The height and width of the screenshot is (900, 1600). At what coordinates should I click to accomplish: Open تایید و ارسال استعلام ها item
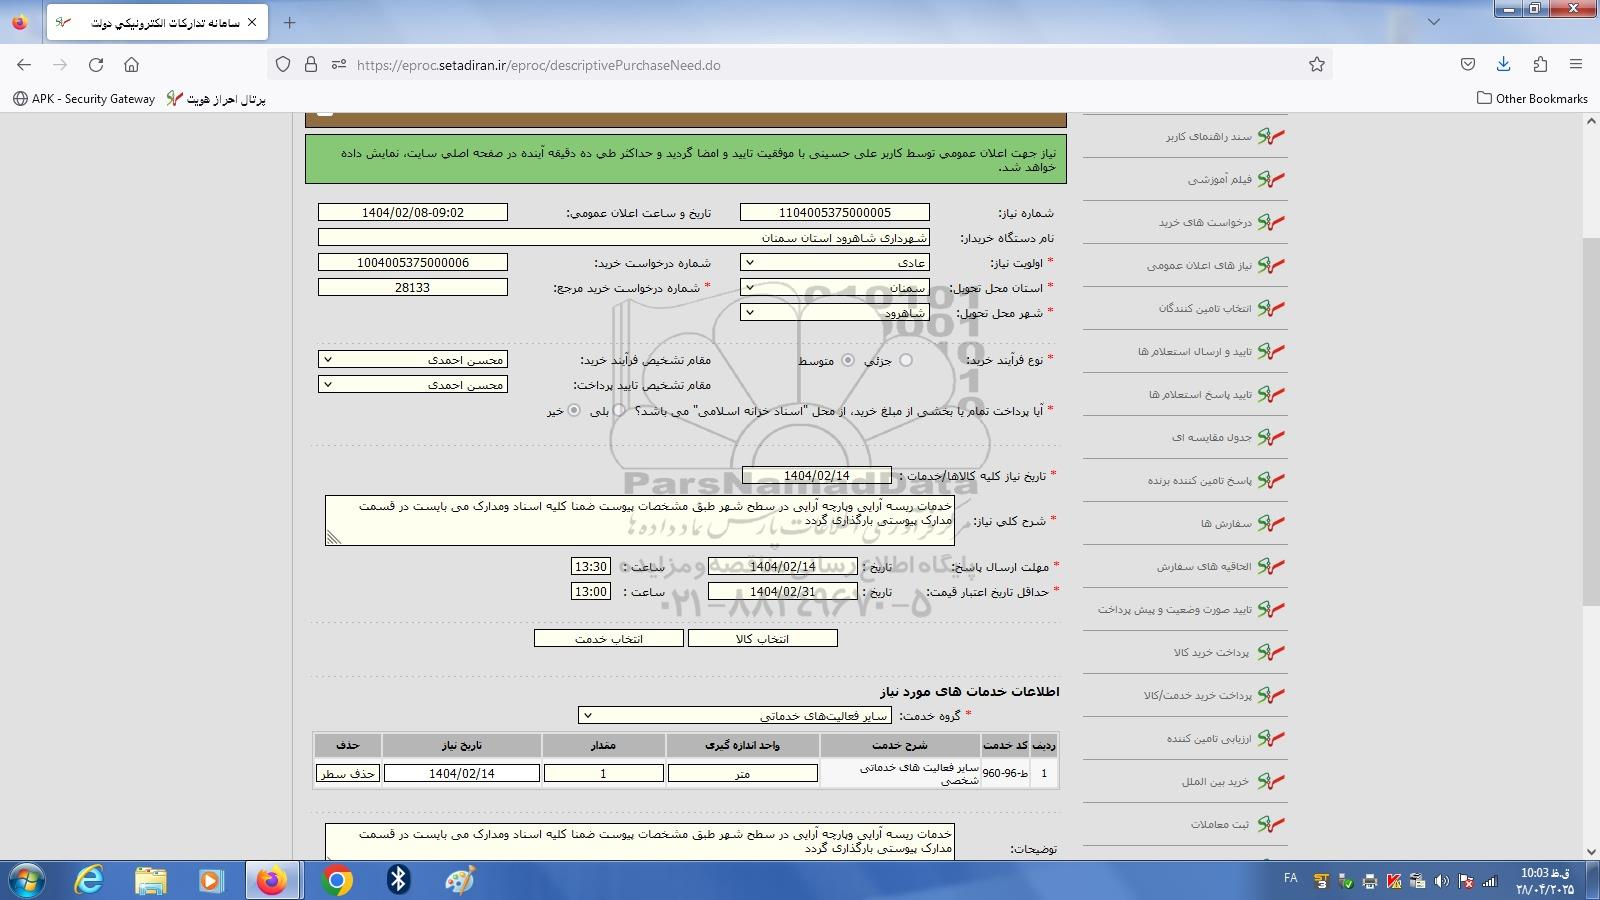(x=1194, y=352)
